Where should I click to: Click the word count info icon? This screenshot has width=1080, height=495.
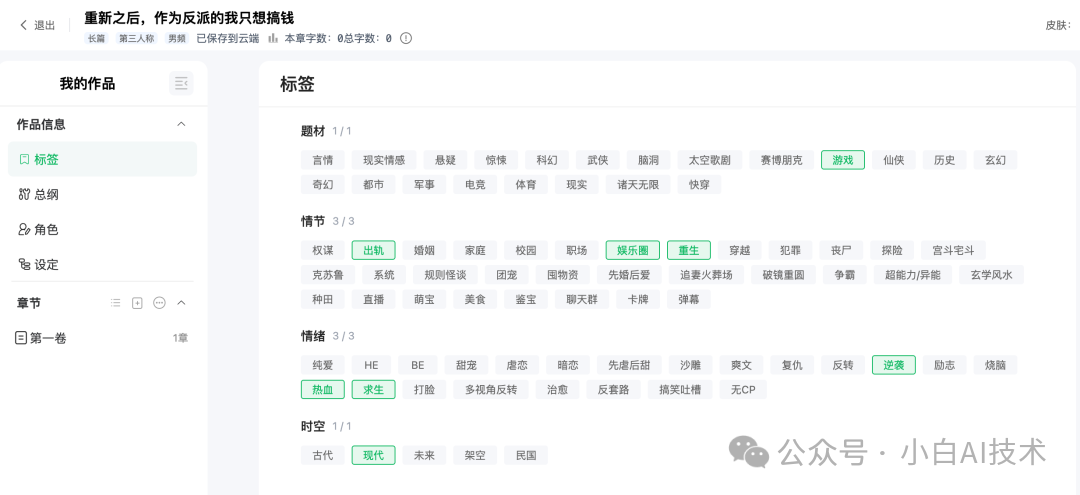(406, 39)
